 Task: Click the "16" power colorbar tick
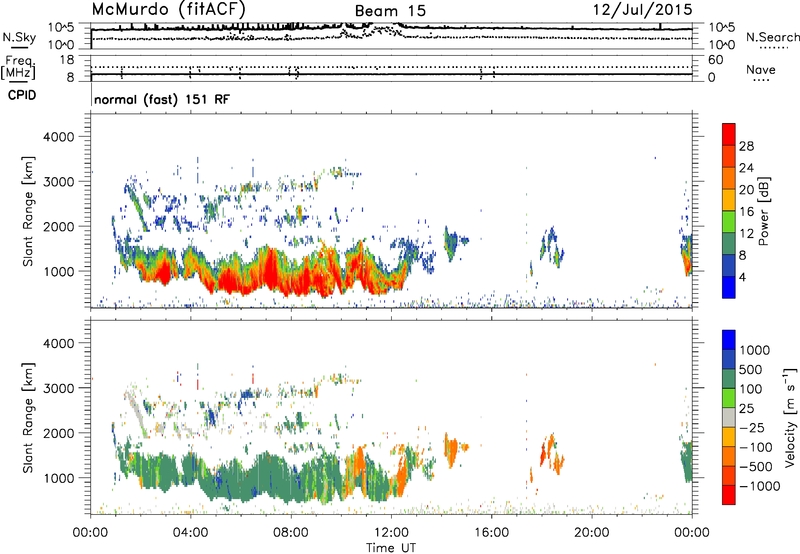tap(746, 212)
